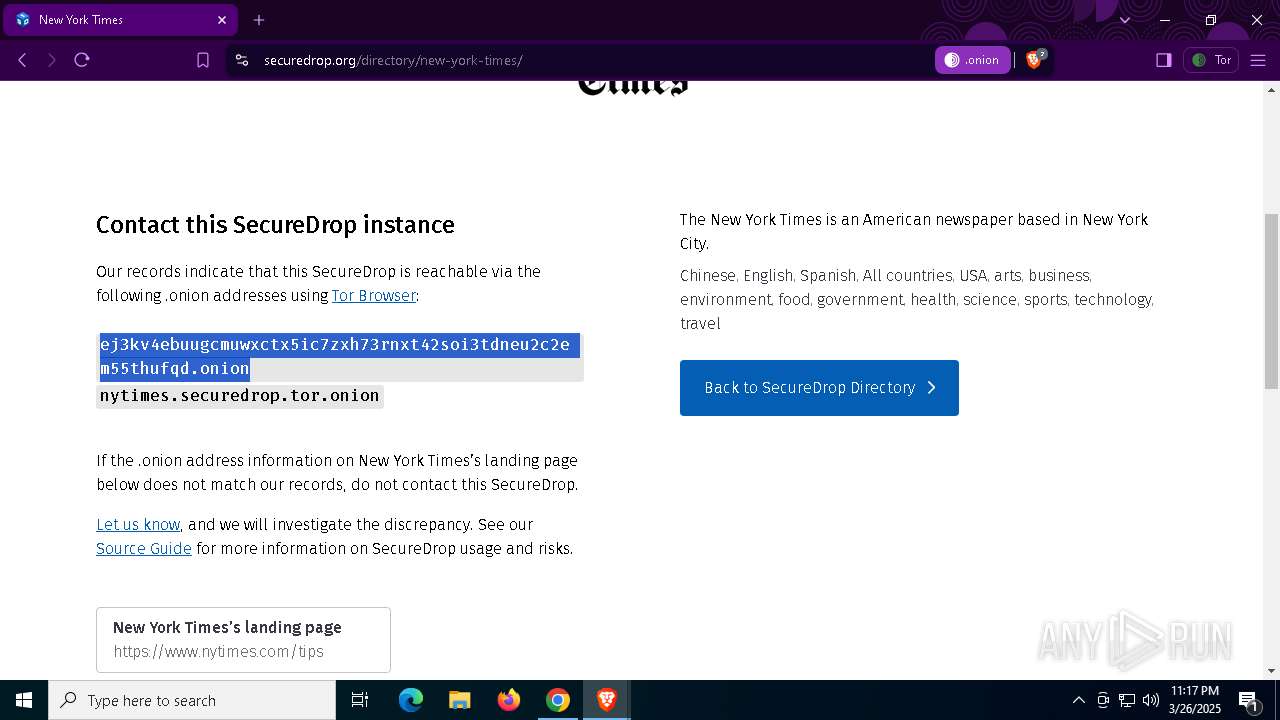Image resolution: width=1280 pixels, height=720 pixels.
Task: Follow the Tor Browser link
Action: click(x=374, y=296)
